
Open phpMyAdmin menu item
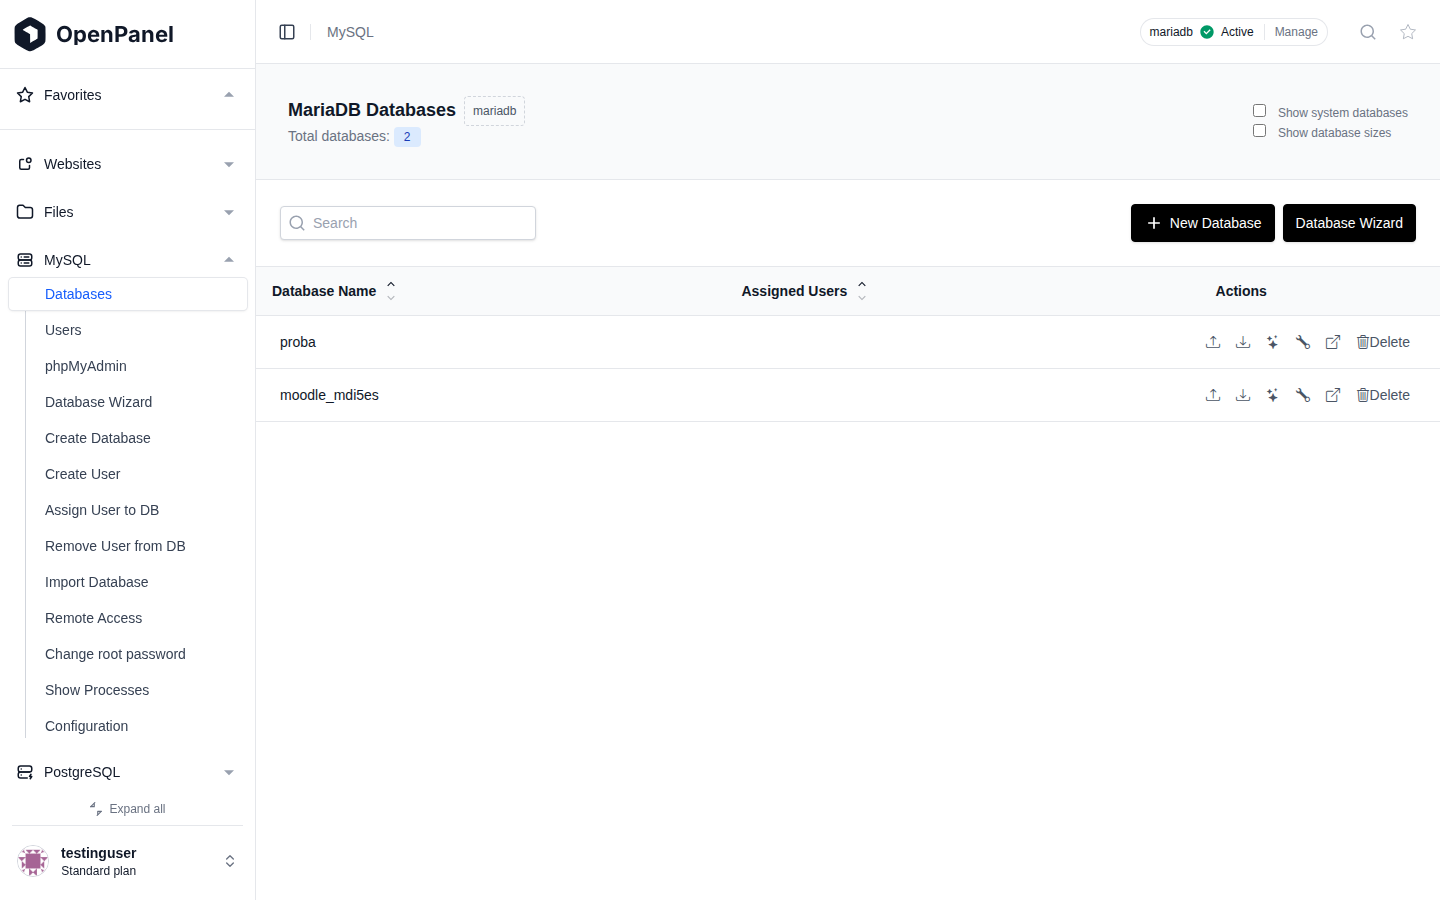pos(86,366)
